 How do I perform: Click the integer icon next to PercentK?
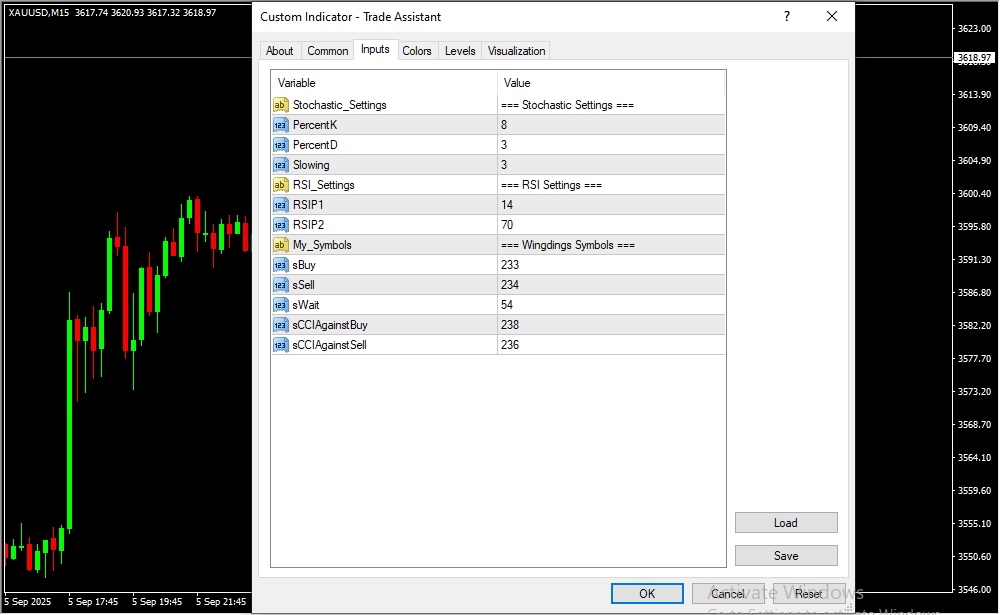pos(280,125)
